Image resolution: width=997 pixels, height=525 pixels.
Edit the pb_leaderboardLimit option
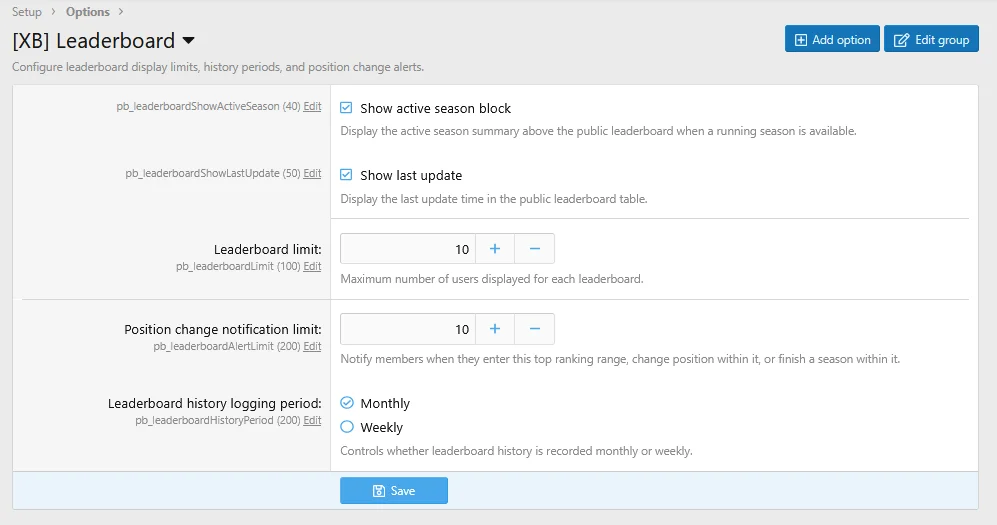[x=312, y=266]
